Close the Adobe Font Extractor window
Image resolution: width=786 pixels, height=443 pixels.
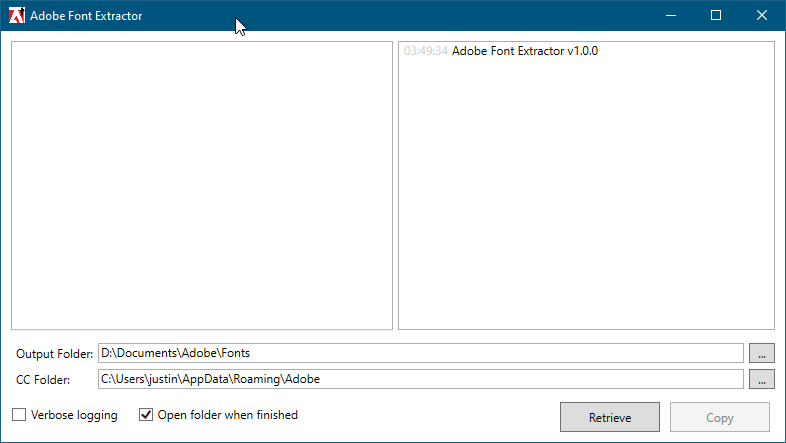[762, 16]
